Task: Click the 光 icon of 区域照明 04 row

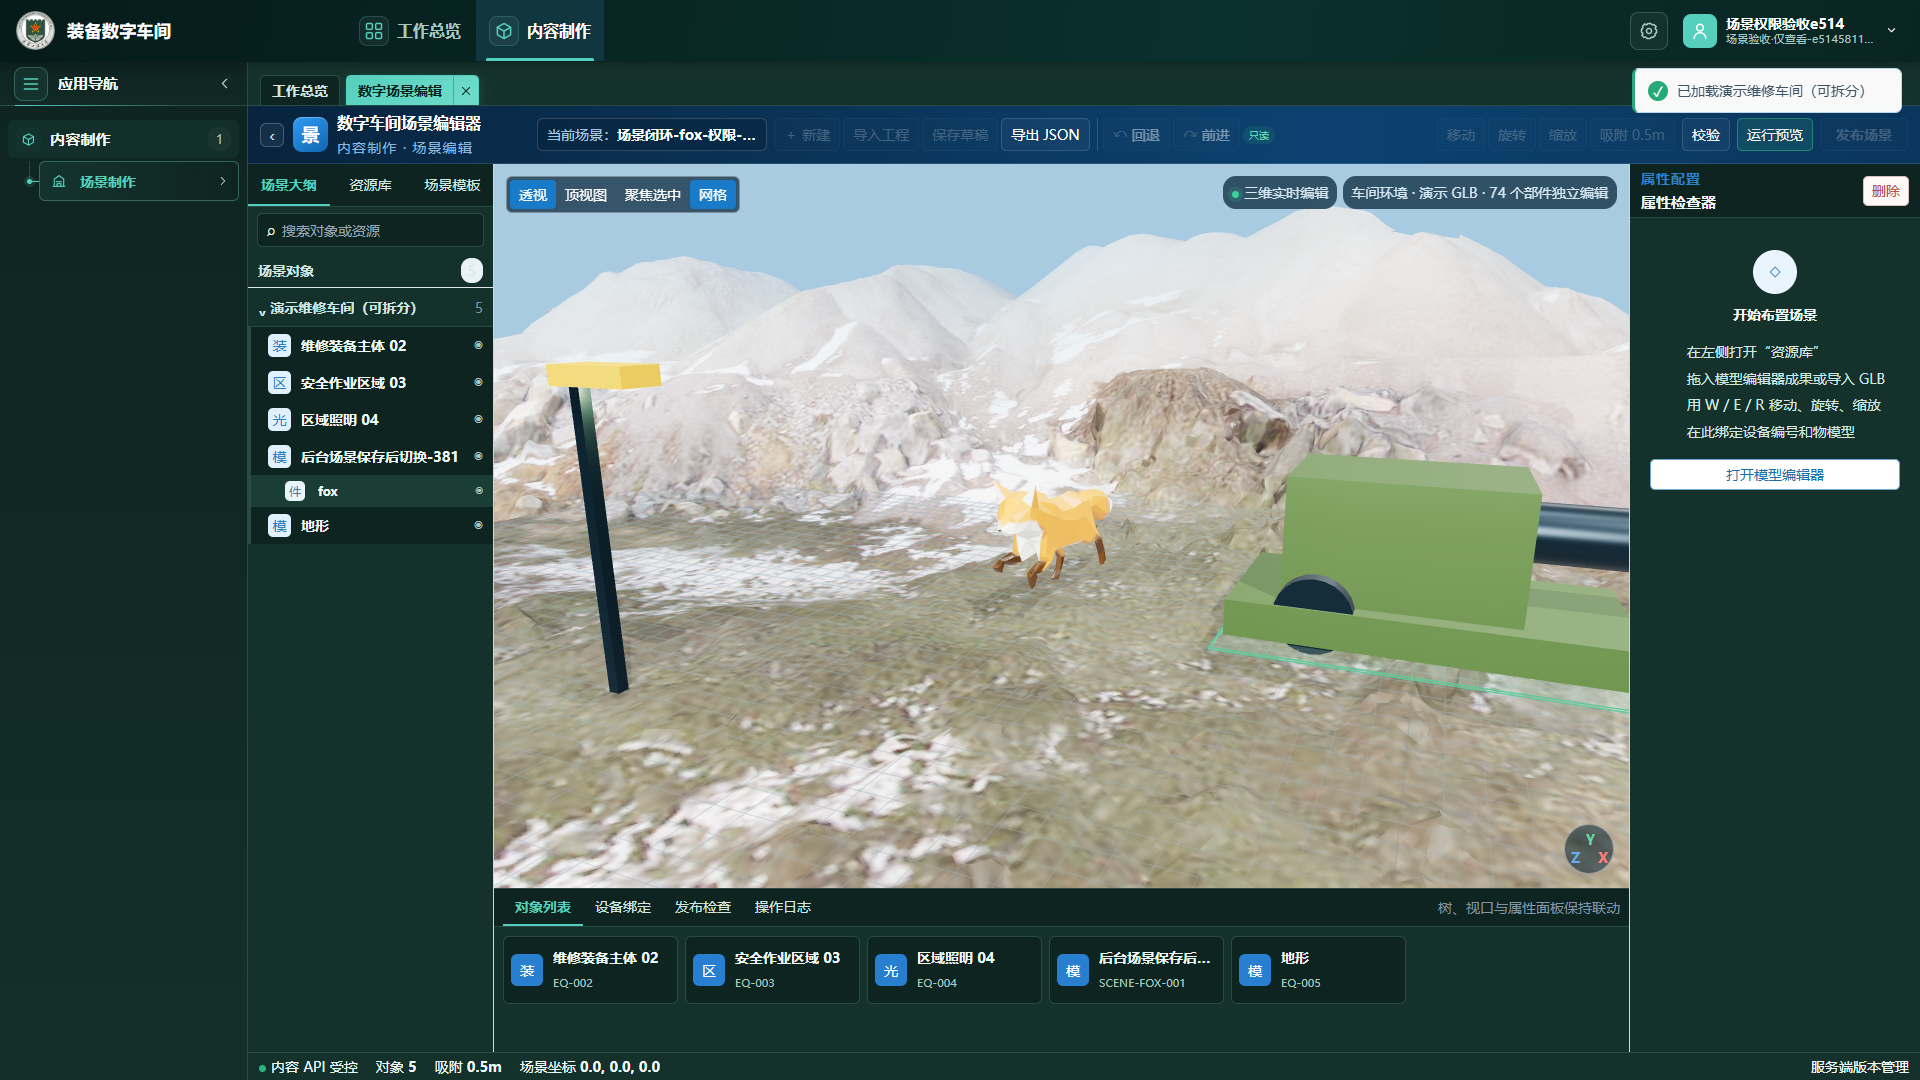Action: pyautogui.click(x=280, y=420)
